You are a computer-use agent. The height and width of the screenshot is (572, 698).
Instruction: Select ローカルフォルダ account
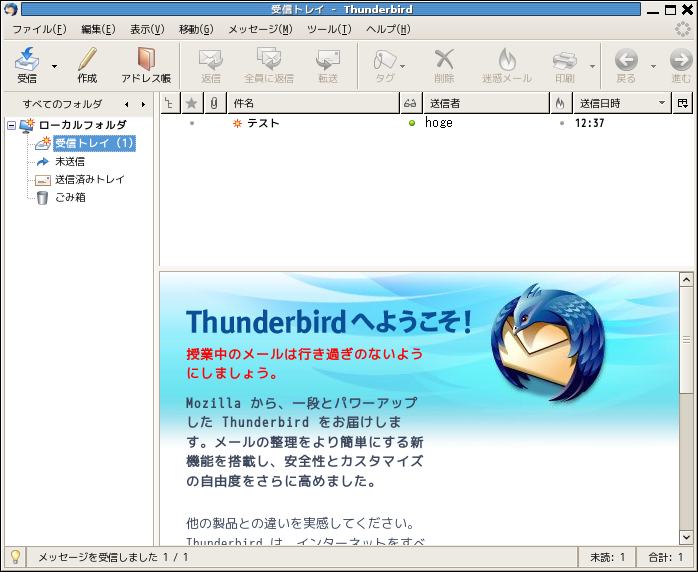coord(83,125)
